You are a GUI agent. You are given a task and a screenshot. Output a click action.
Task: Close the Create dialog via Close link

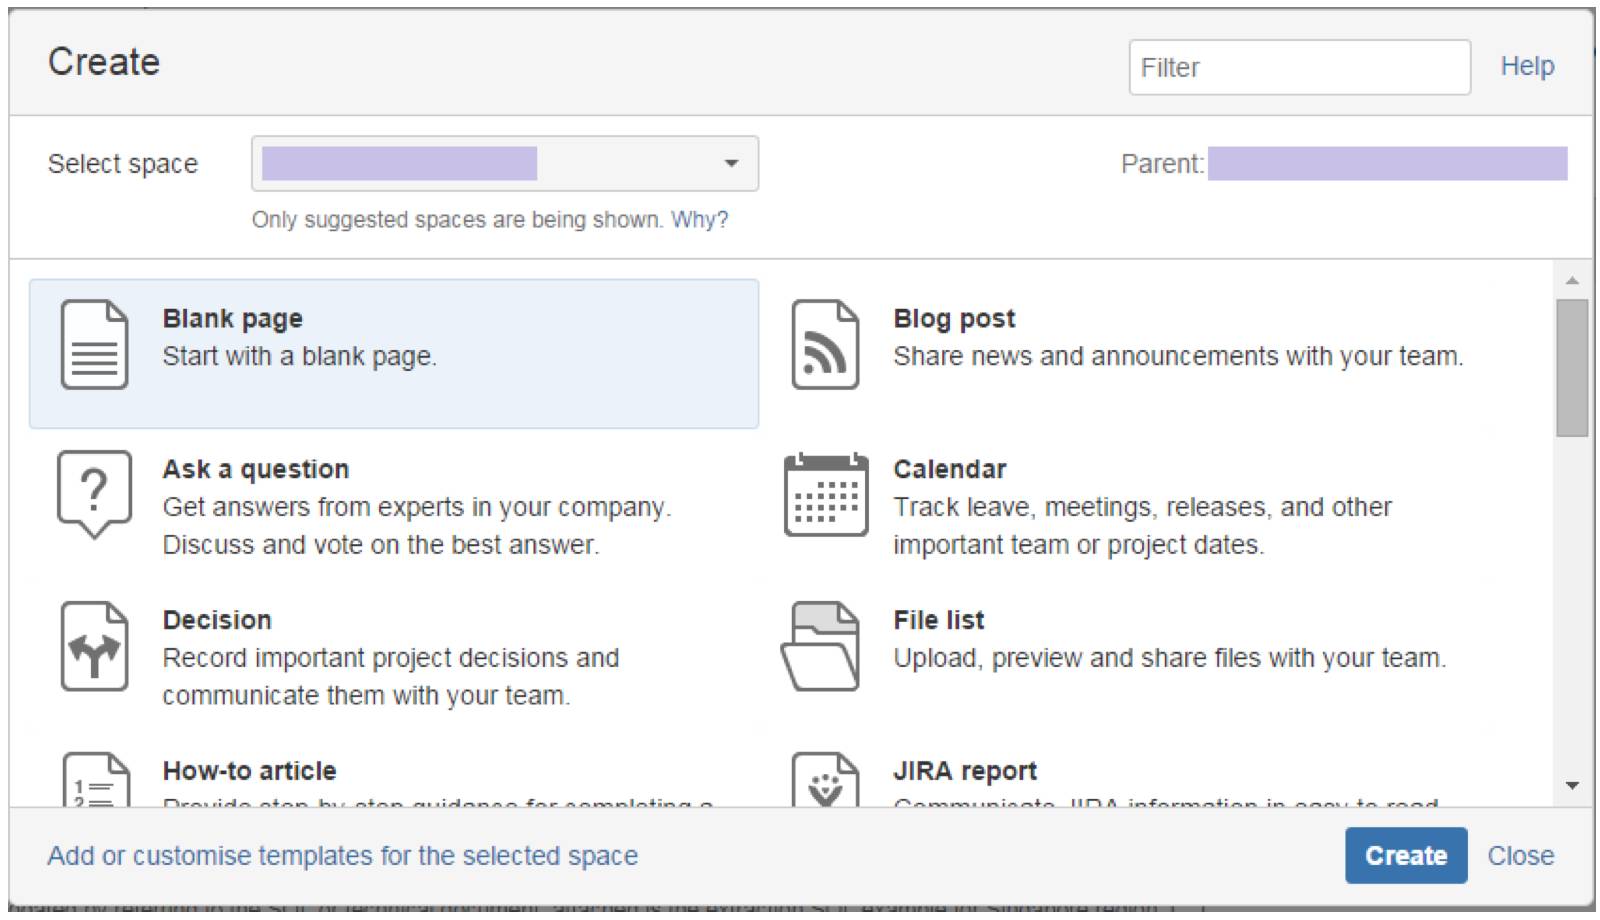1520,856
